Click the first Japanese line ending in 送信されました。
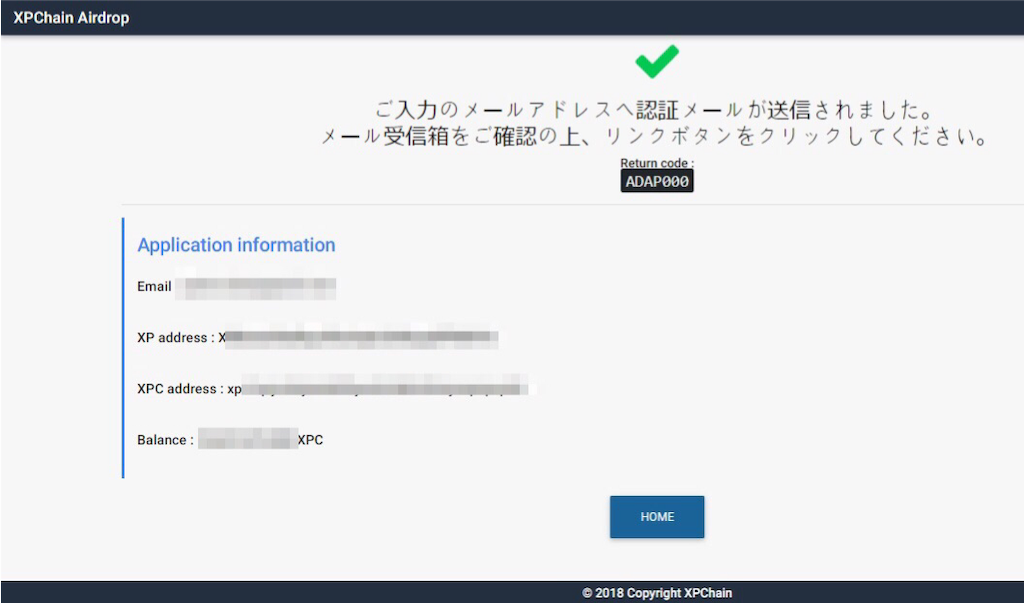The width and height of the screenshot is (1024, 603). pyautogui.click(x=654, y=110)
